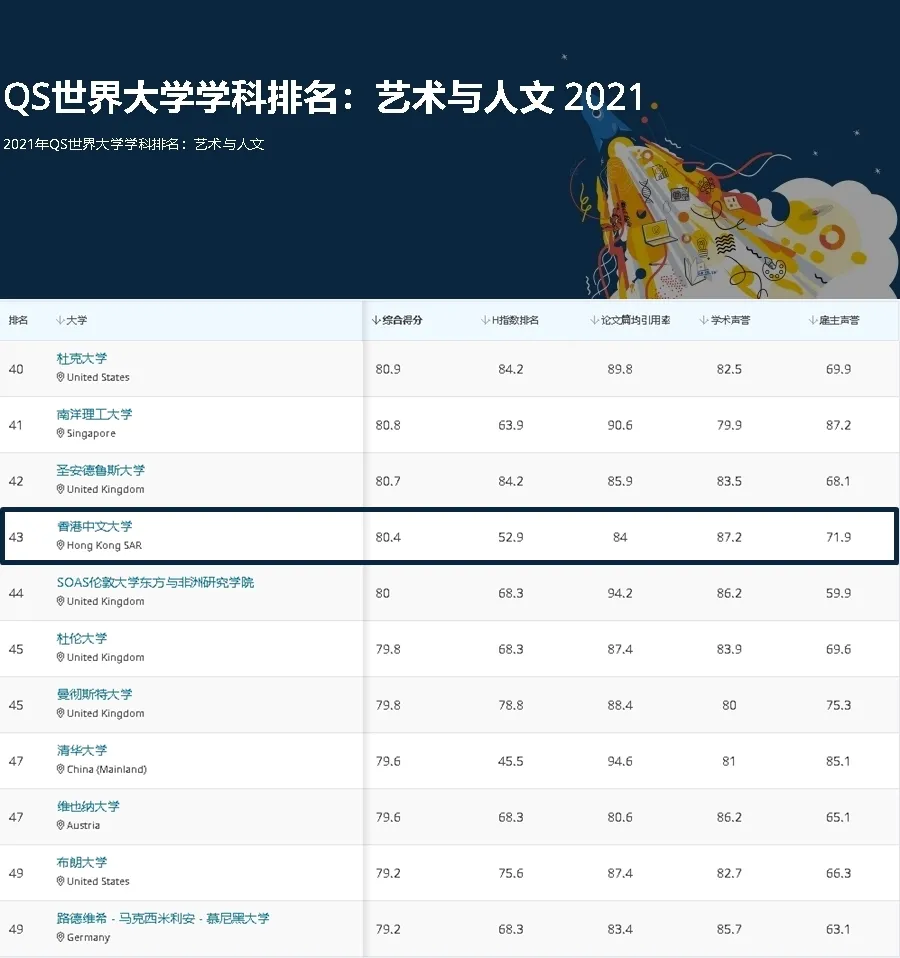Sort table by 雇主声誉 column
Image resolution: width=900 pixels, height=958 pixels.
point(833,321)
